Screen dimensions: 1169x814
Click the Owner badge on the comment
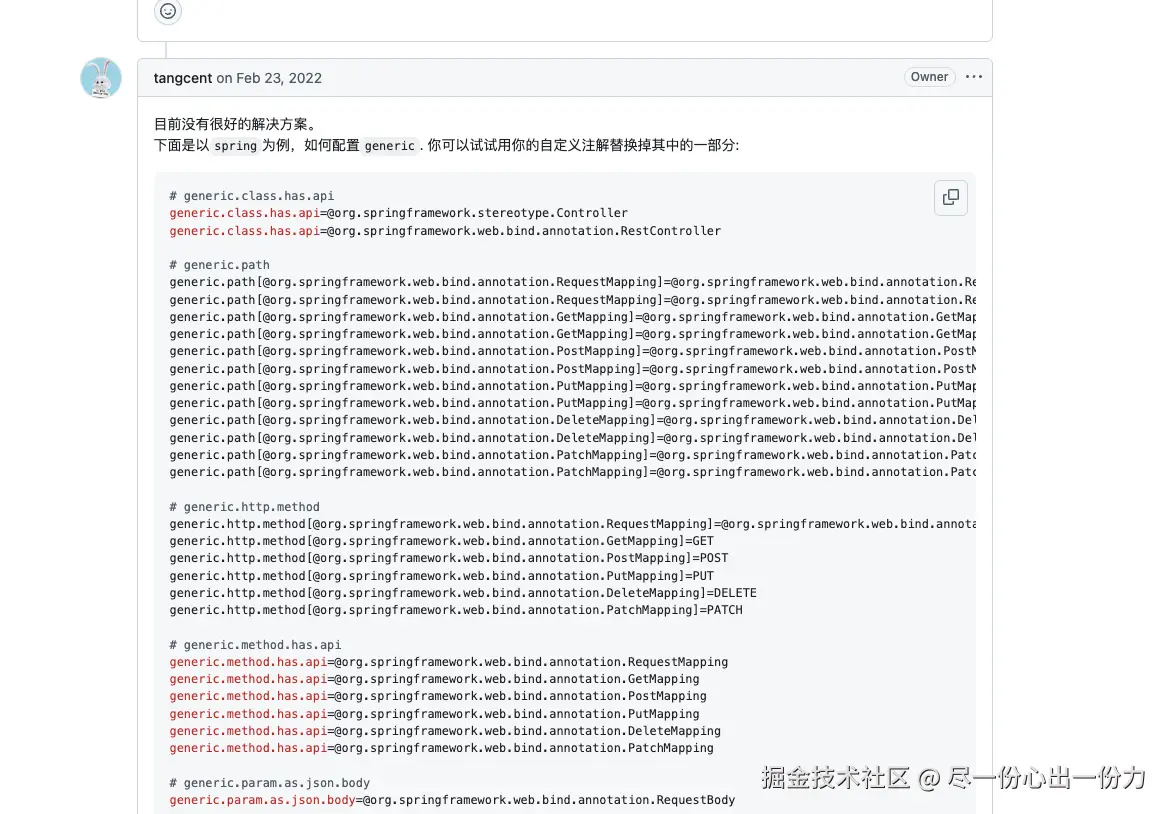(929, 77)
